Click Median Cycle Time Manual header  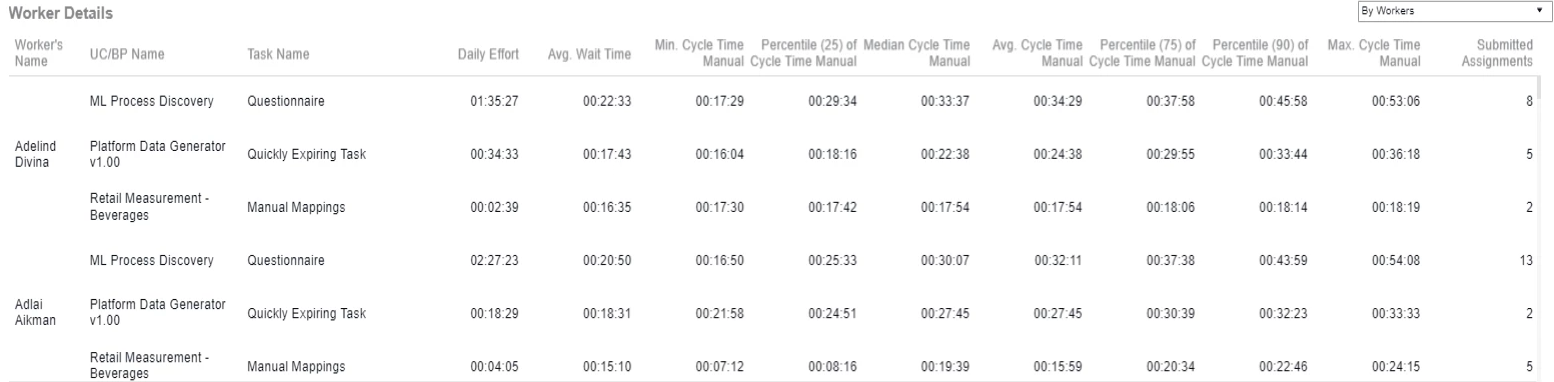click(915, 53)
